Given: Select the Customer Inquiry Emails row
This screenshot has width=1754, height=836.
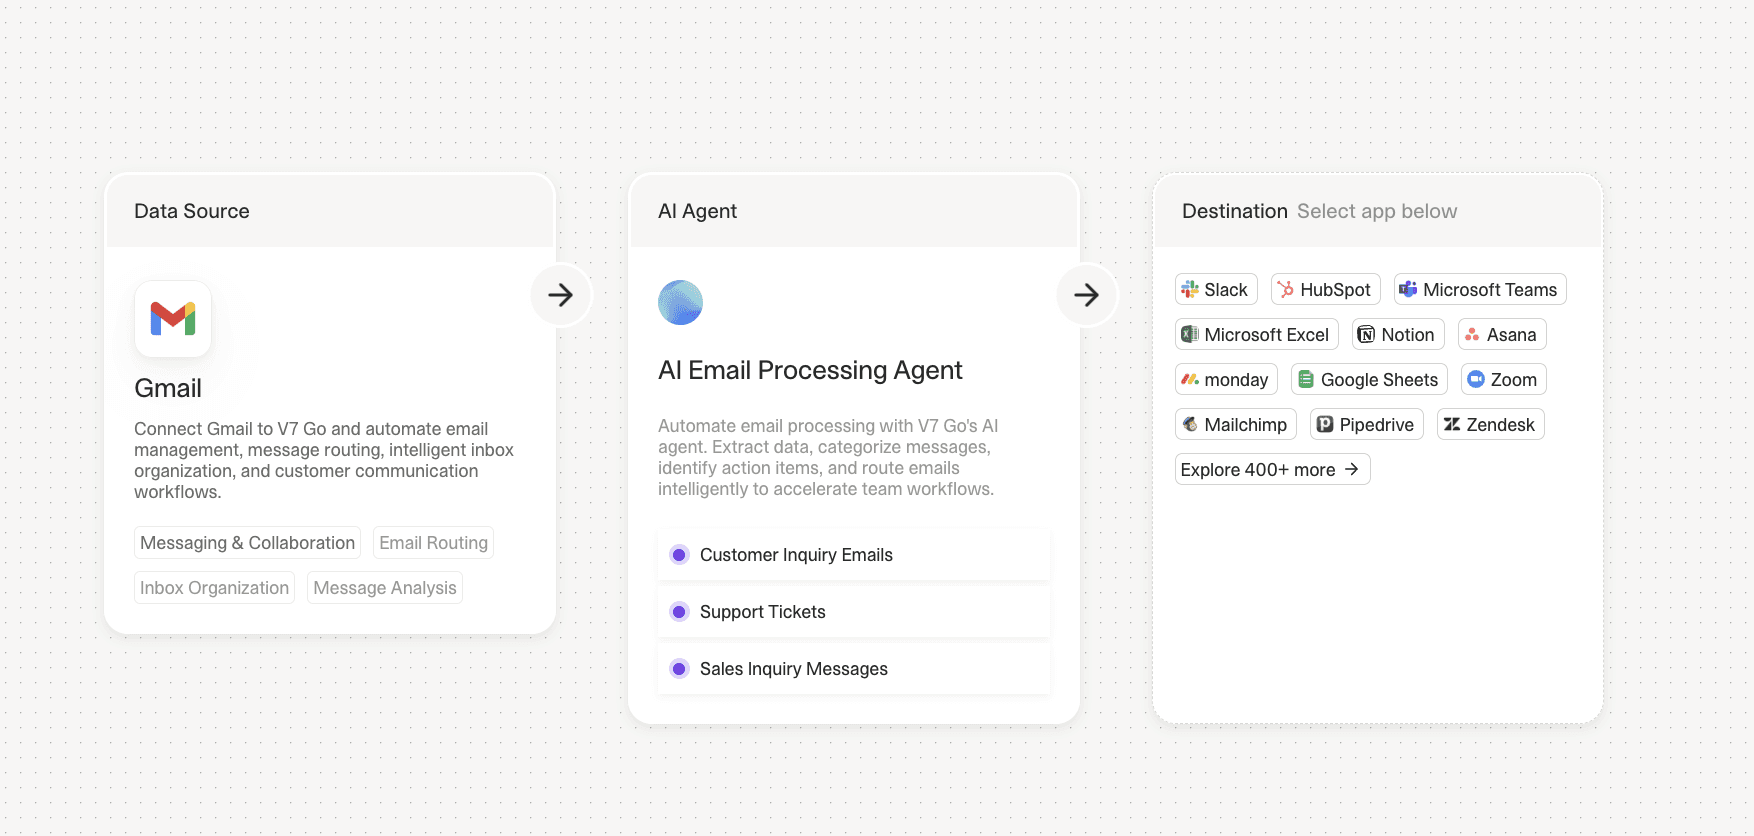Looking at the screenshot, I should coord(854,555).
